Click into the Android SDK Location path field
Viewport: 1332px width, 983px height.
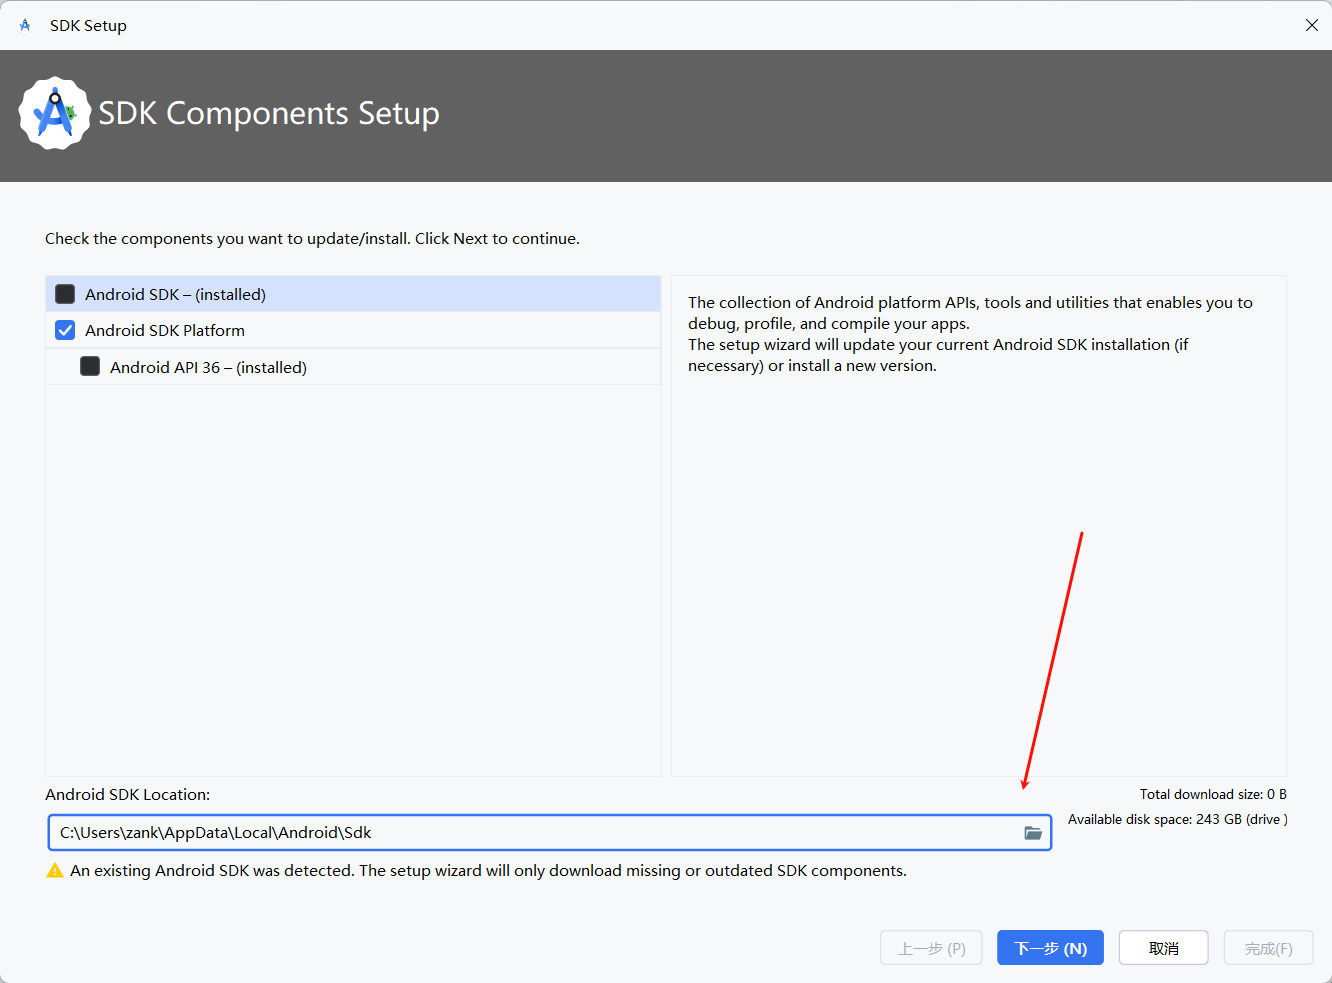(530, 833)
